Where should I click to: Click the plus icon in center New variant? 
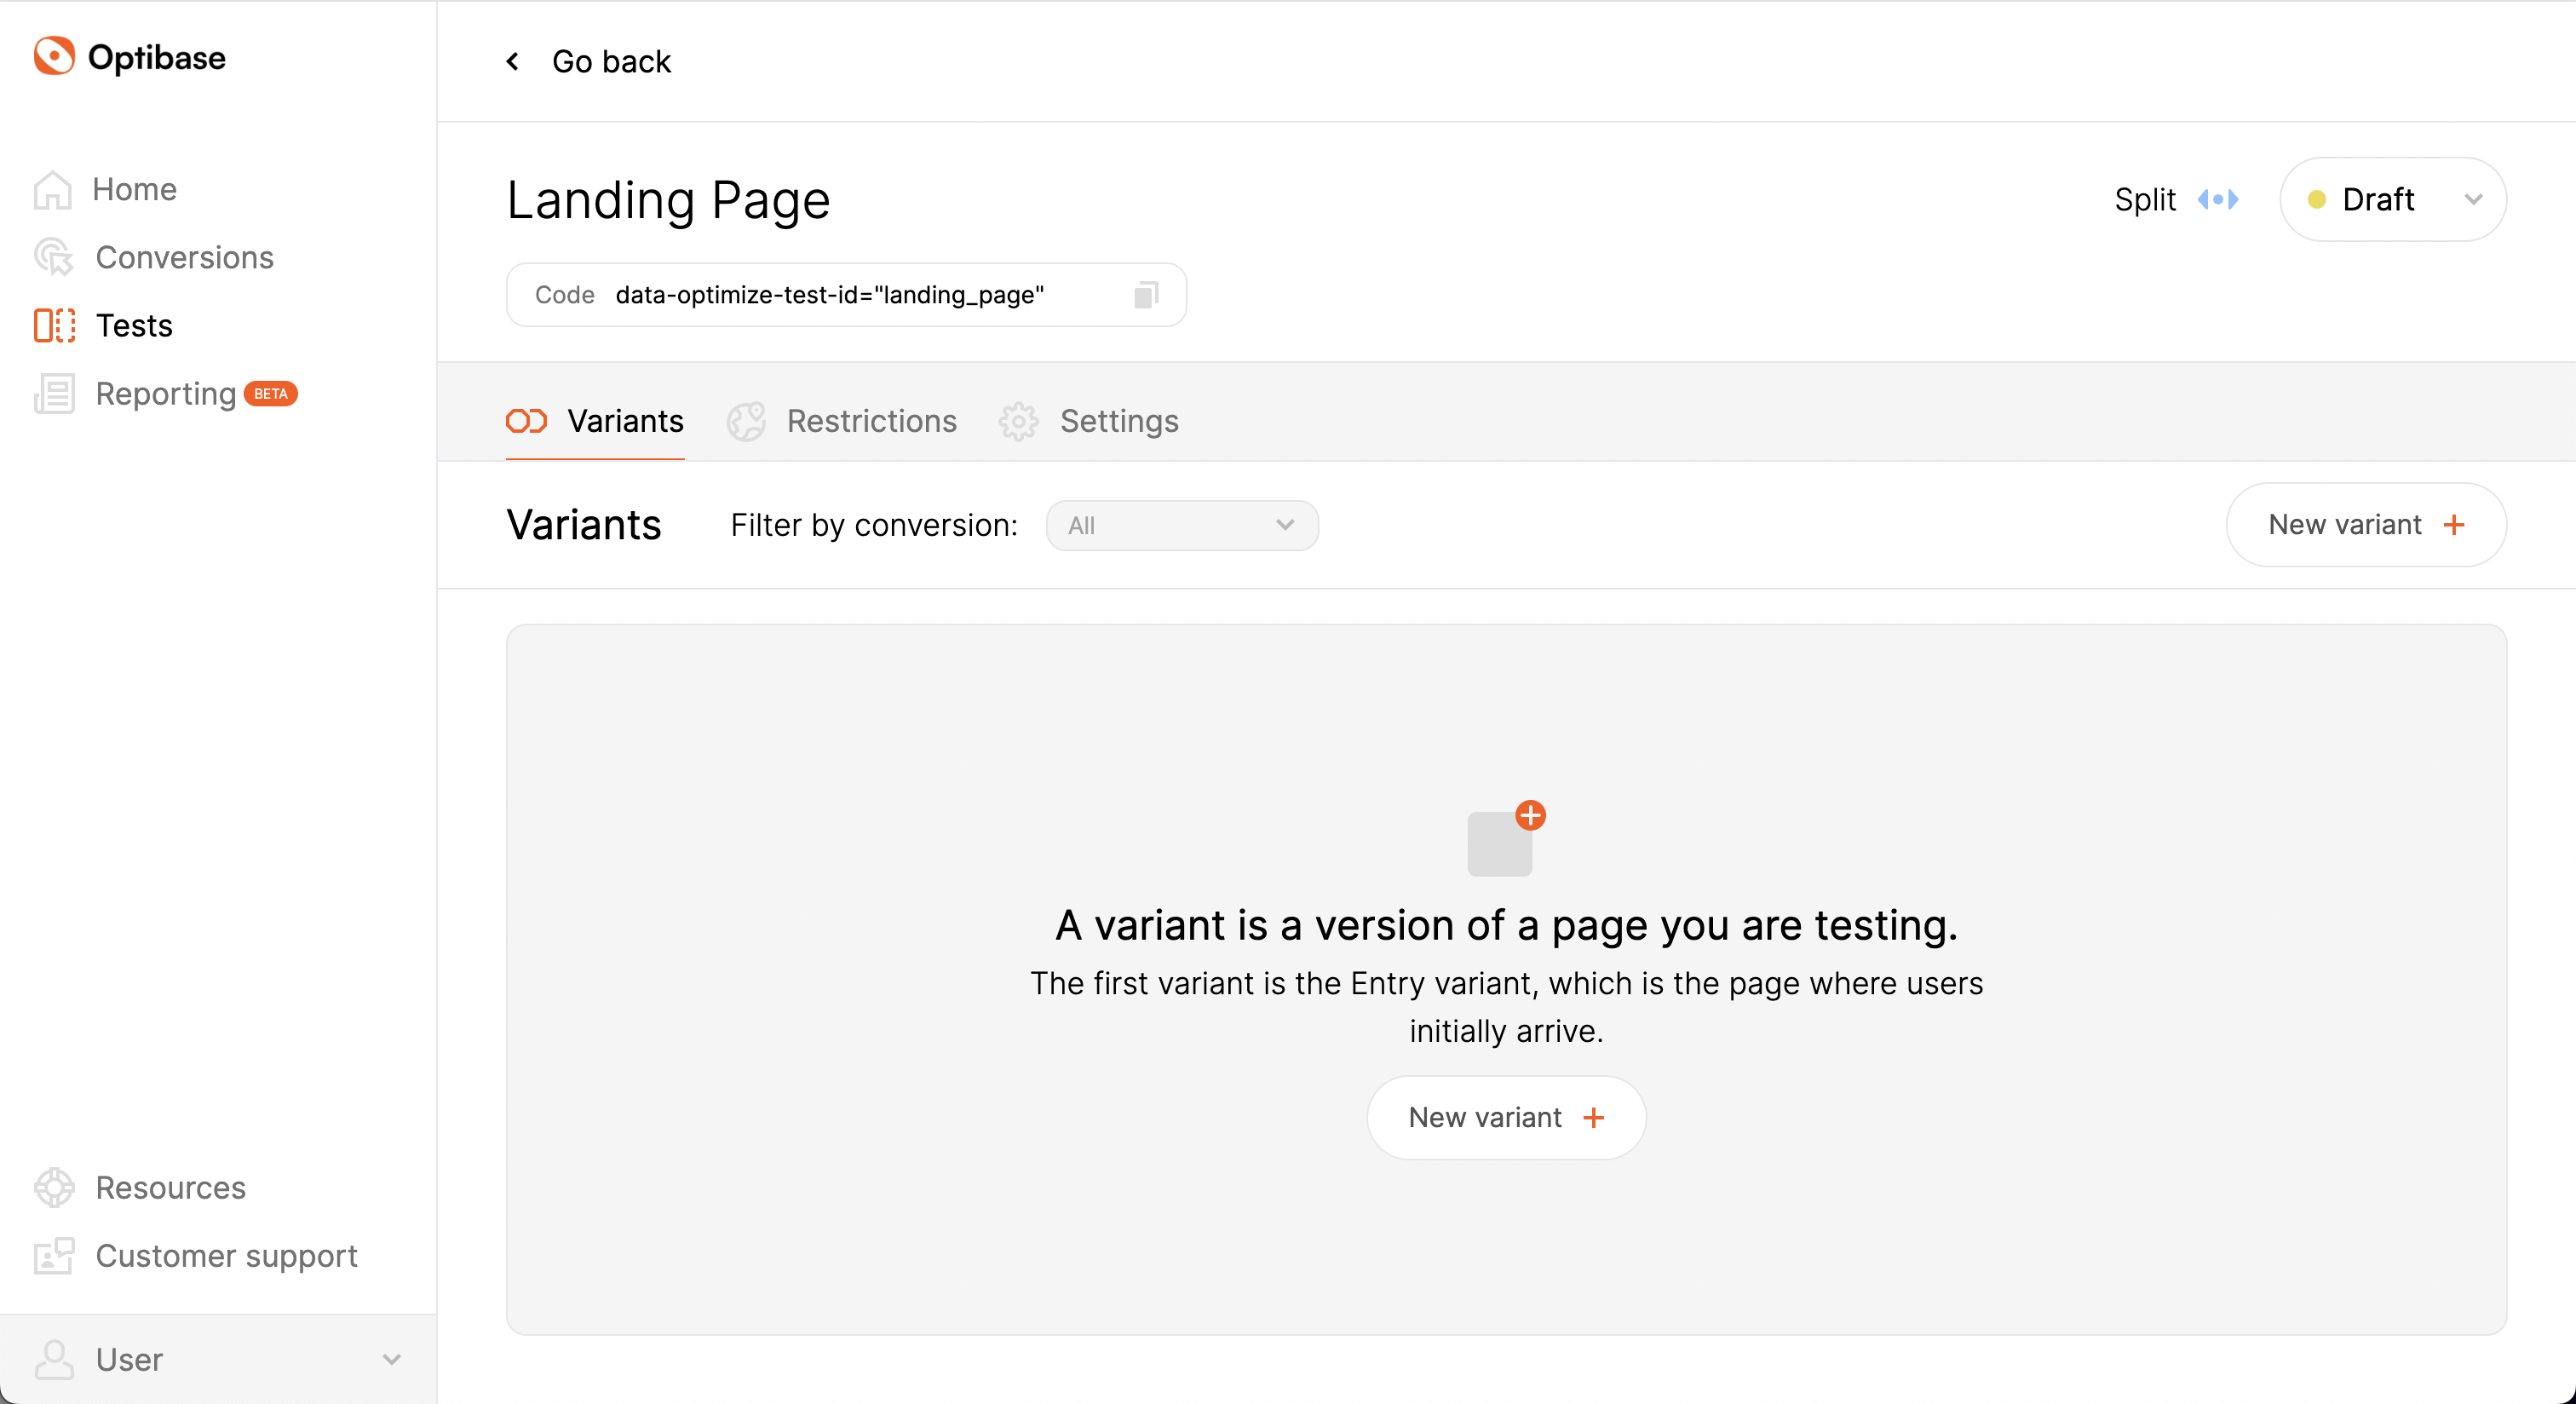point(1594,1117)
